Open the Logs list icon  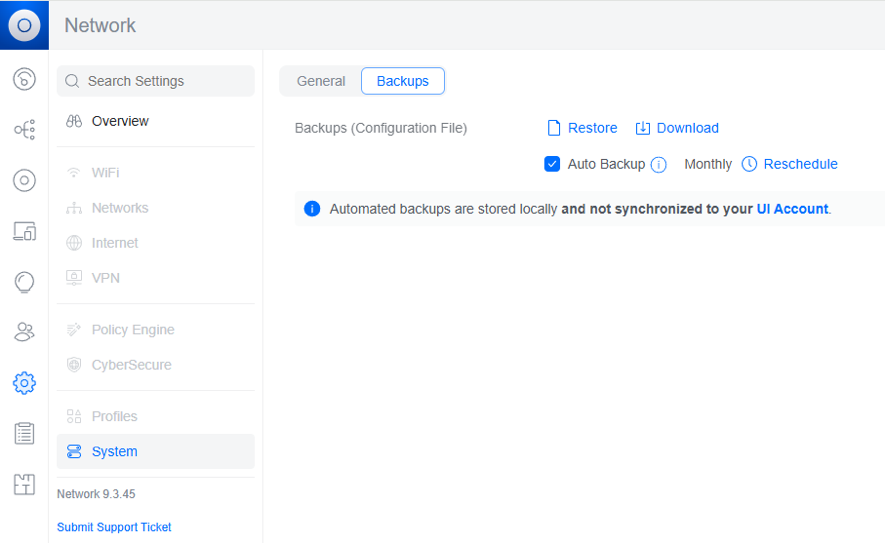point(24,433)
